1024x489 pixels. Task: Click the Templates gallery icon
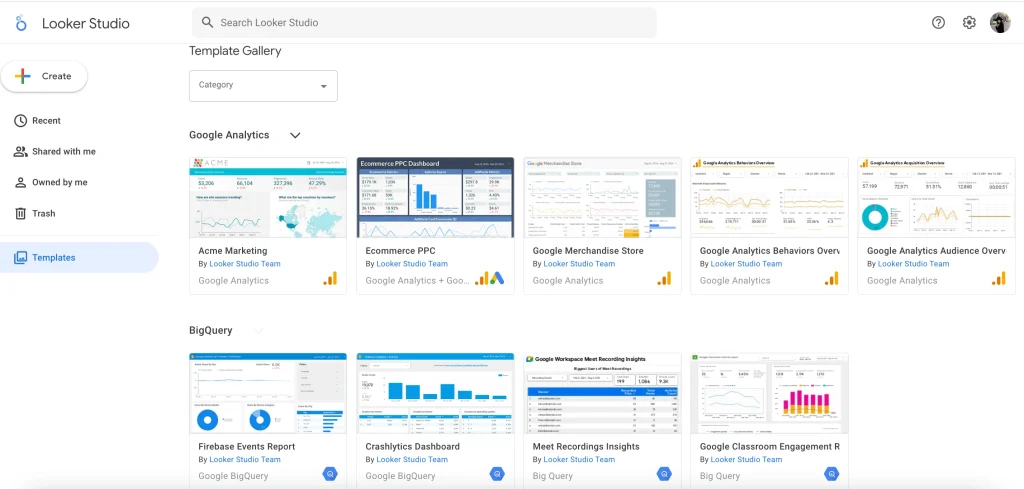click(x=21, y=257)
